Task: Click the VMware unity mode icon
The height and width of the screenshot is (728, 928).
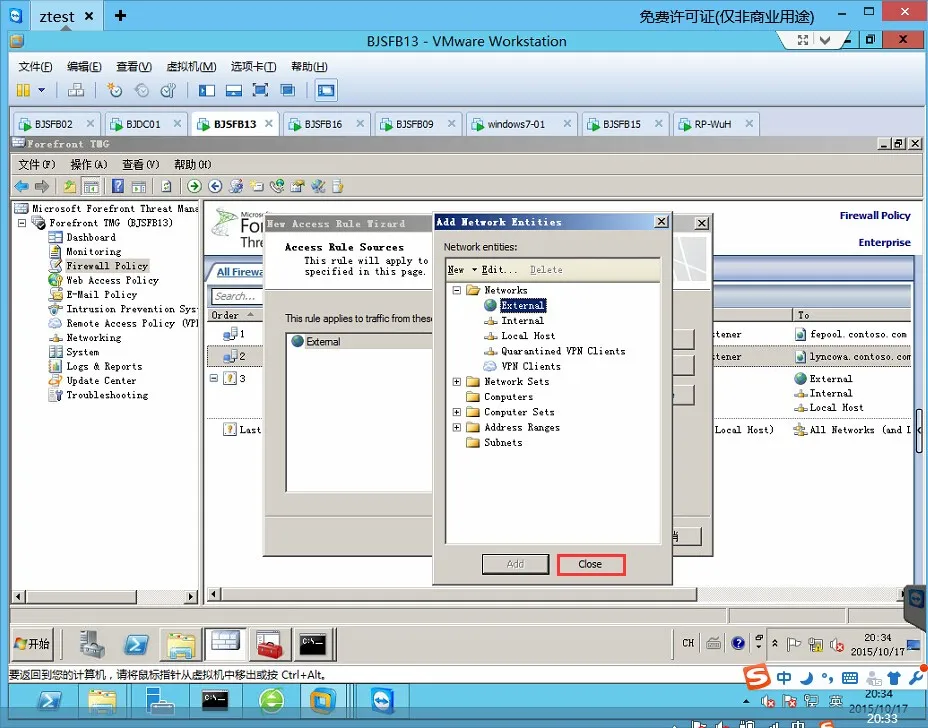Action: tap(288, 90)
